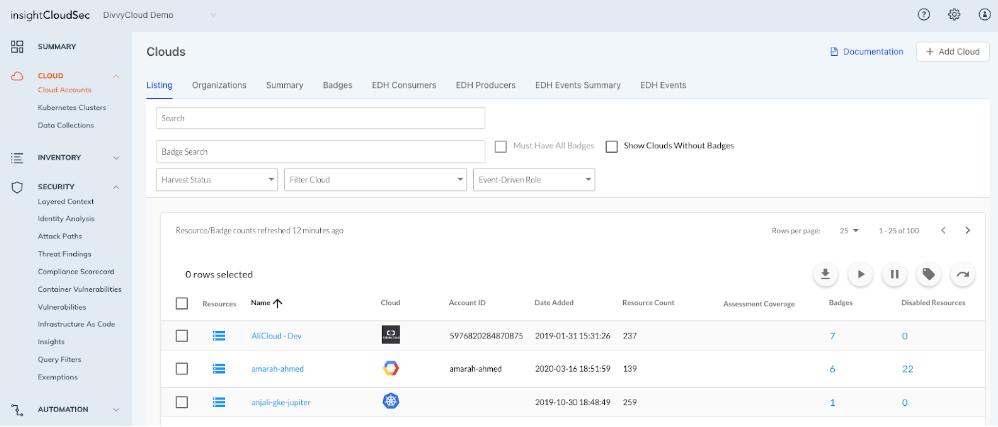
Task: Open the EDH Events Summary tab
Action: click(578, 85)
